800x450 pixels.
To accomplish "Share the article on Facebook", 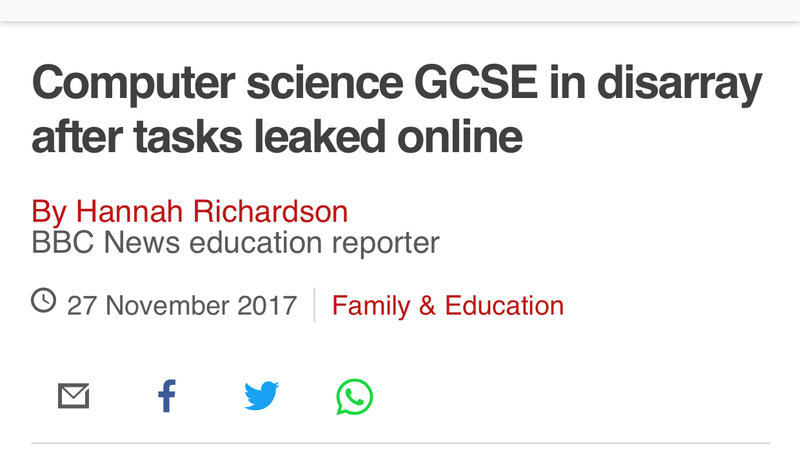I will [x=167, y=397].
